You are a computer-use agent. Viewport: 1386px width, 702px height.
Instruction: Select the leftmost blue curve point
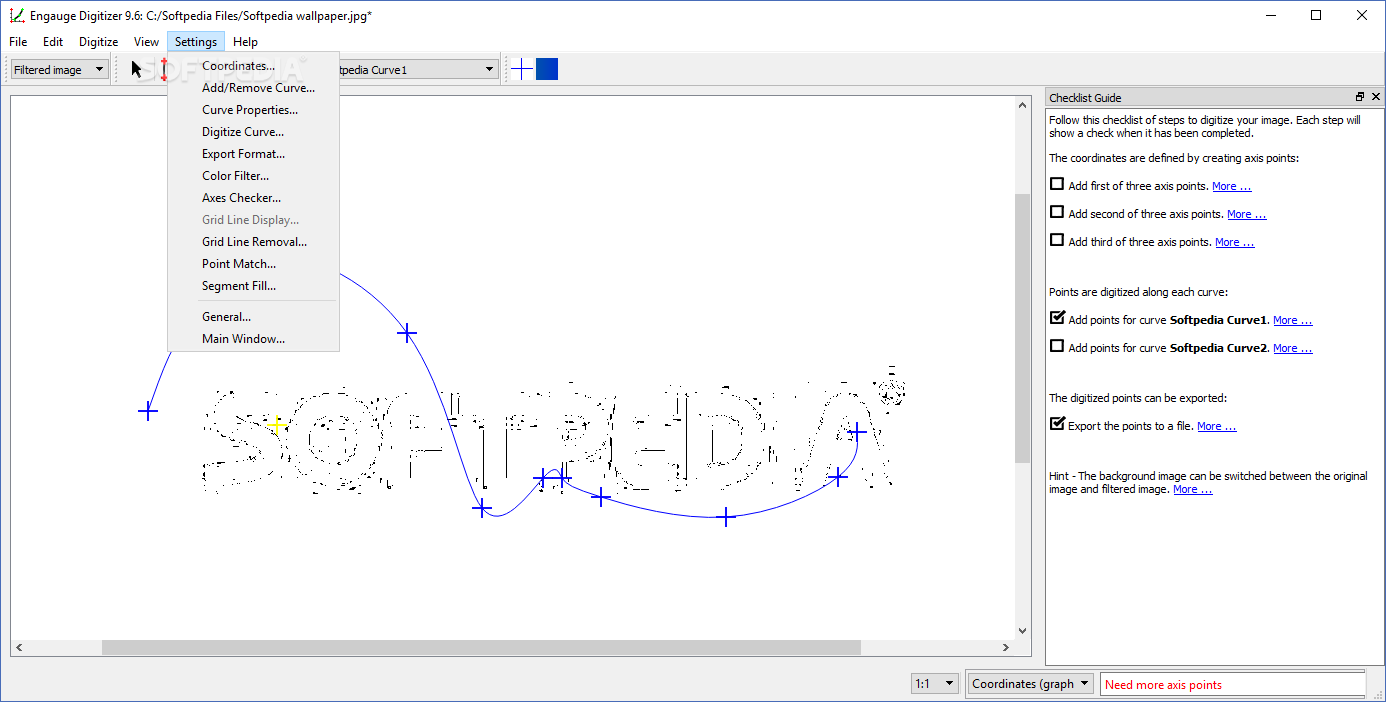tap(148, 410)
